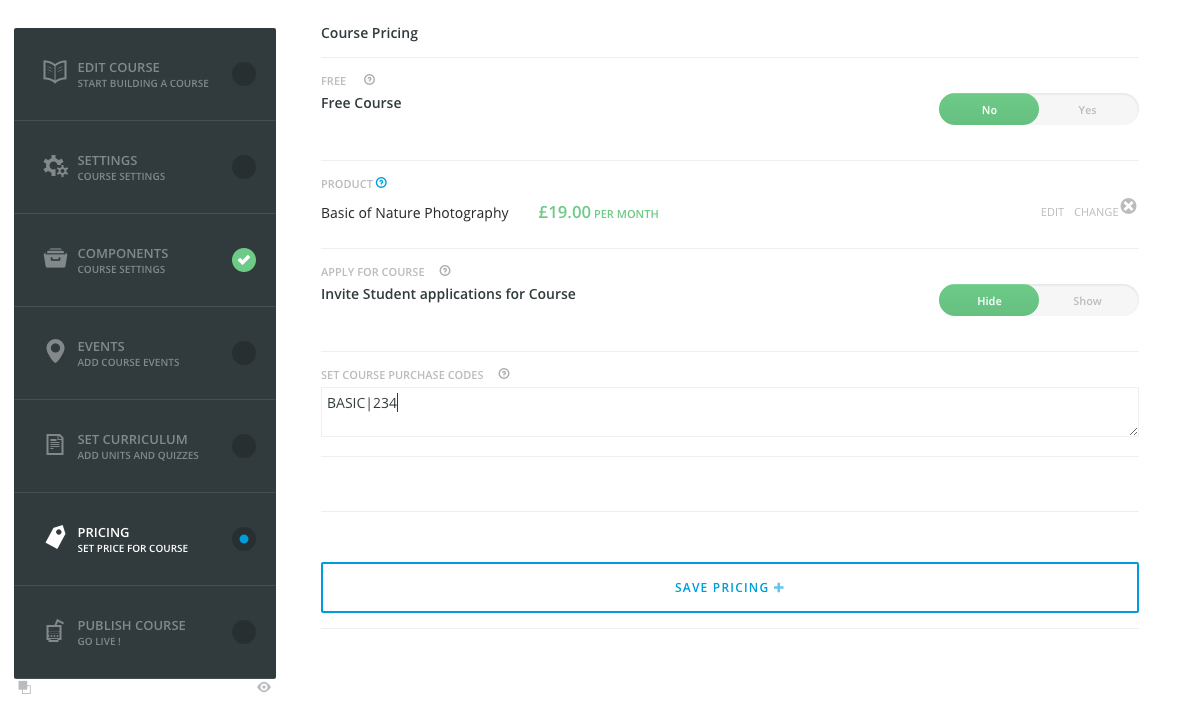Click the Pricing tag icon
Image resolution: width=1196 pixels, height=709 pixels.
(x=55, y=538)
